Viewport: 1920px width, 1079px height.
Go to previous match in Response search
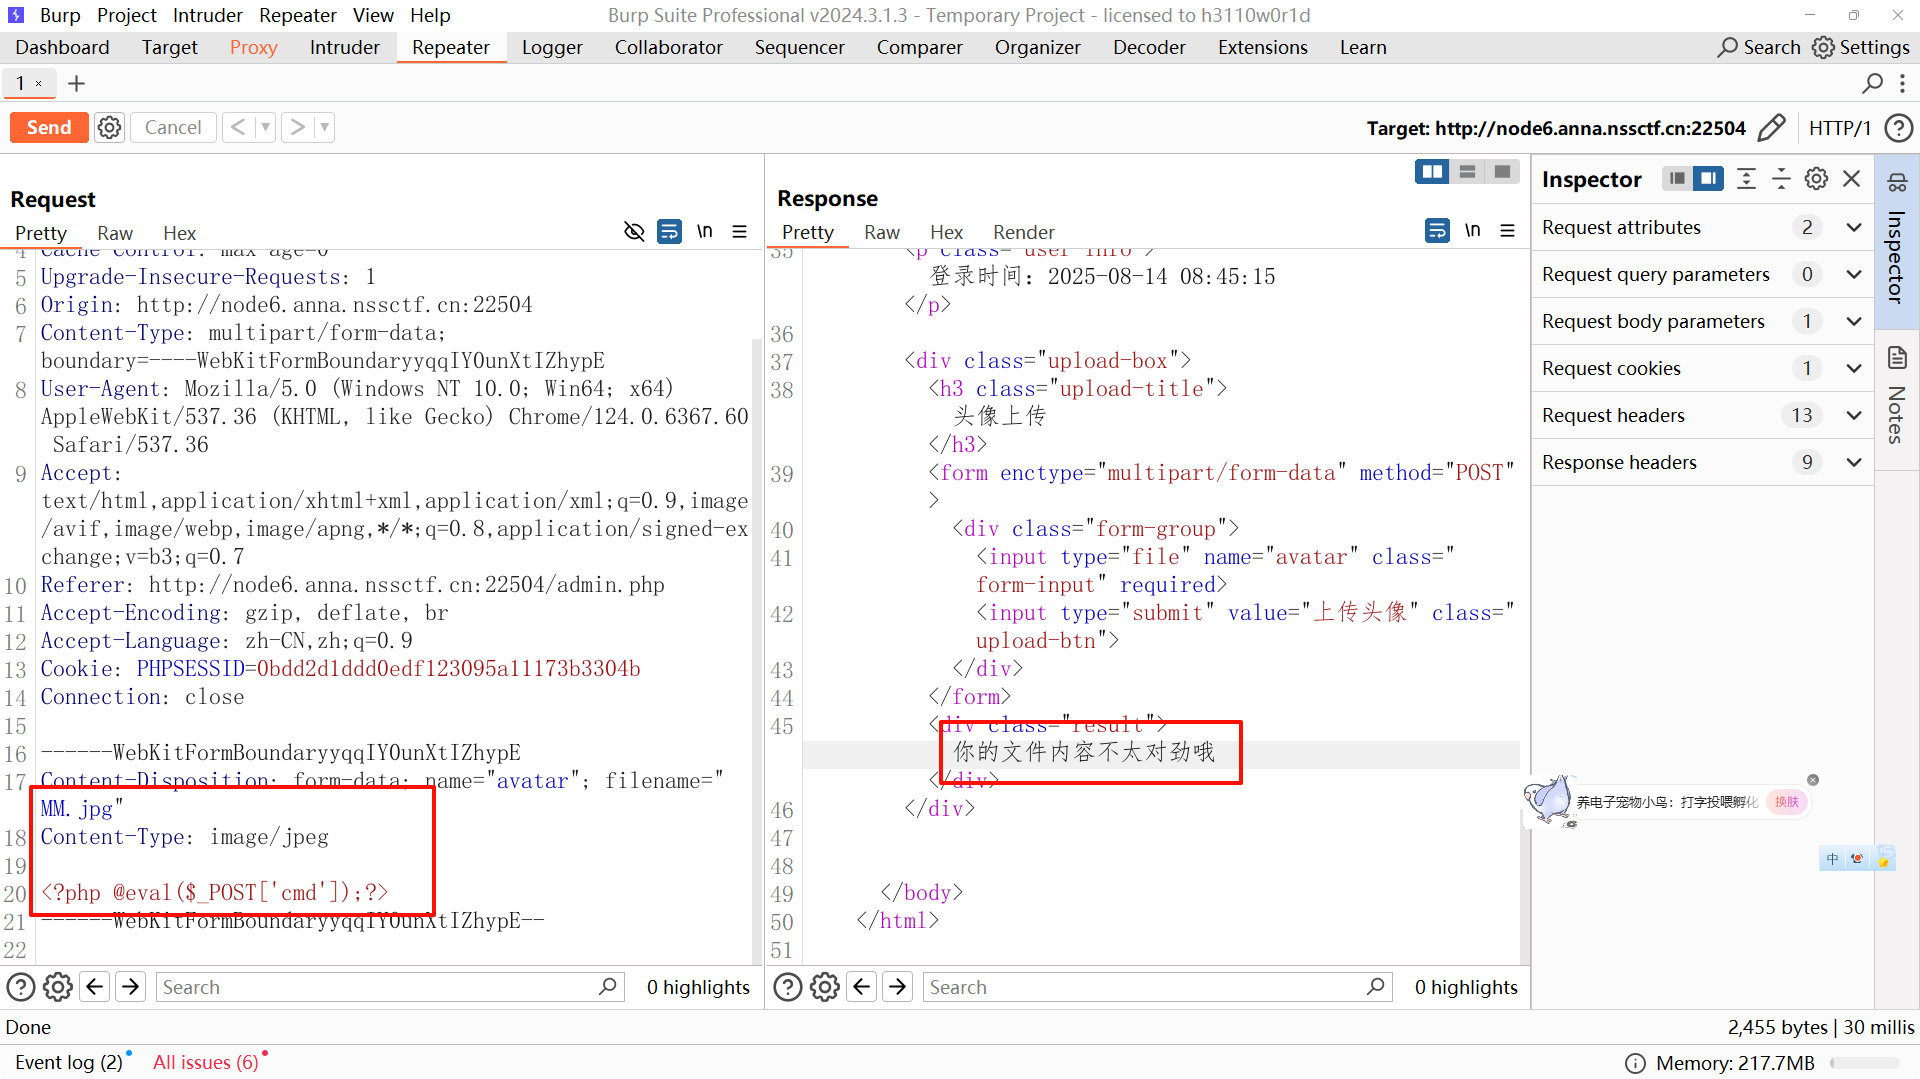point(862,987)
